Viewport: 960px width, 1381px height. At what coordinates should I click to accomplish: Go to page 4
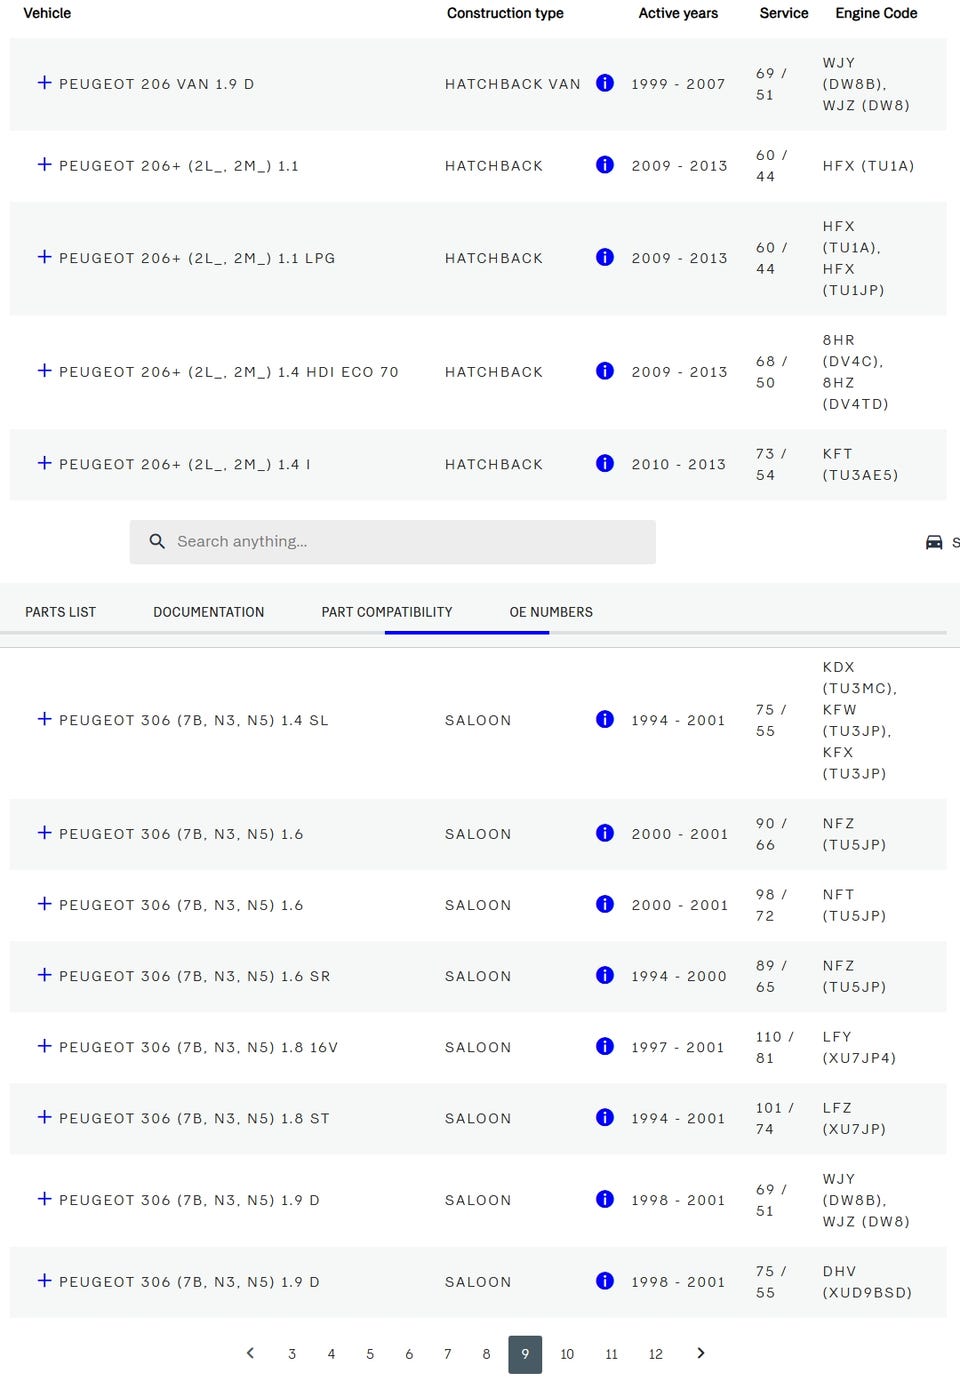click(x=331, y=1354)
